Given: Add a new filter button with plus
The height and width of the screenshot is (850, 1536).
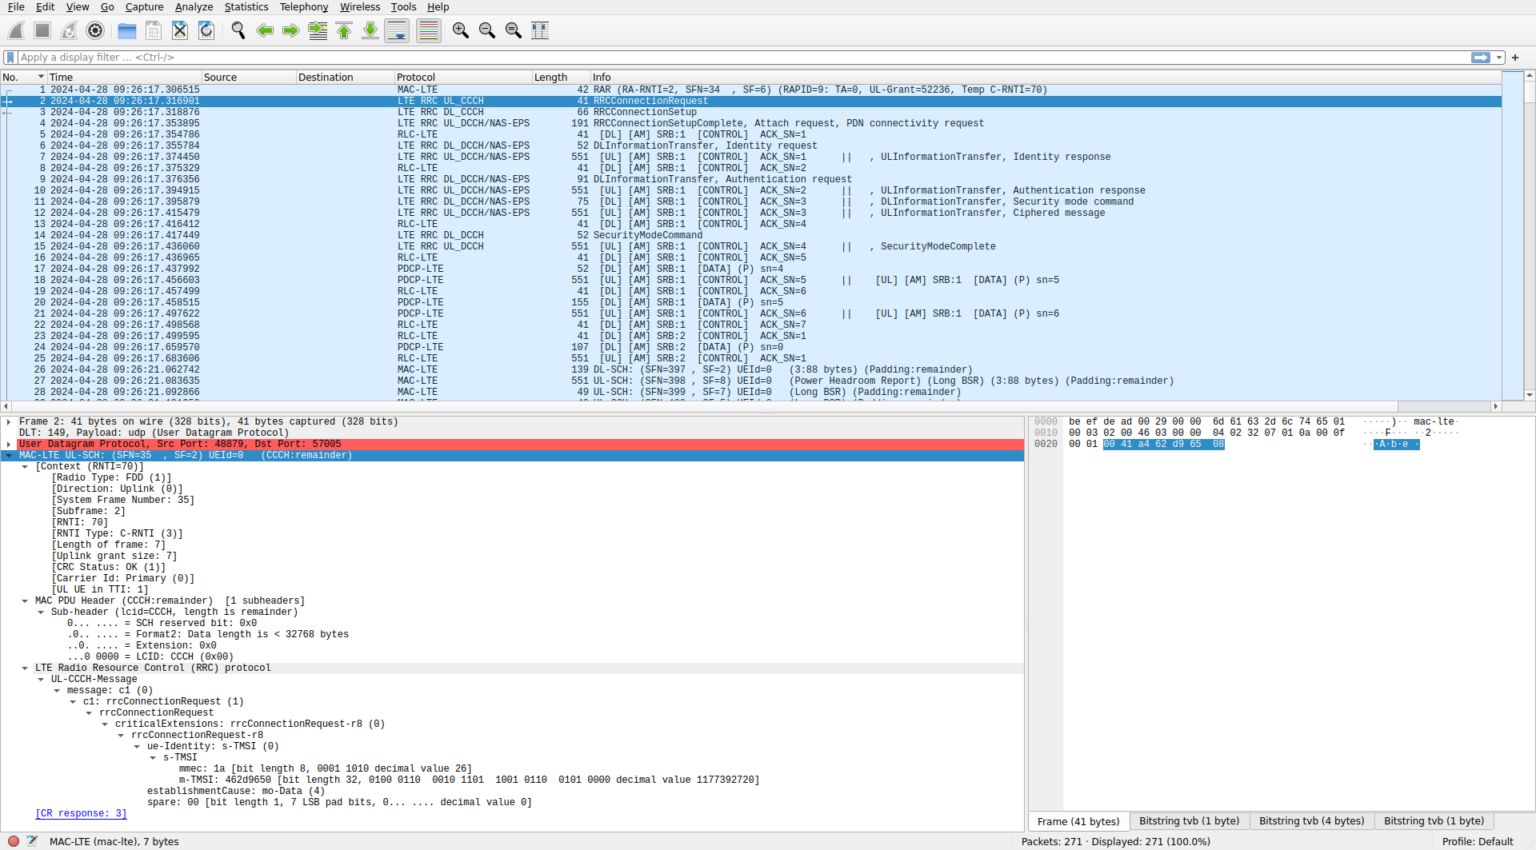Looking at the screenshot, I should (1516, 57).
